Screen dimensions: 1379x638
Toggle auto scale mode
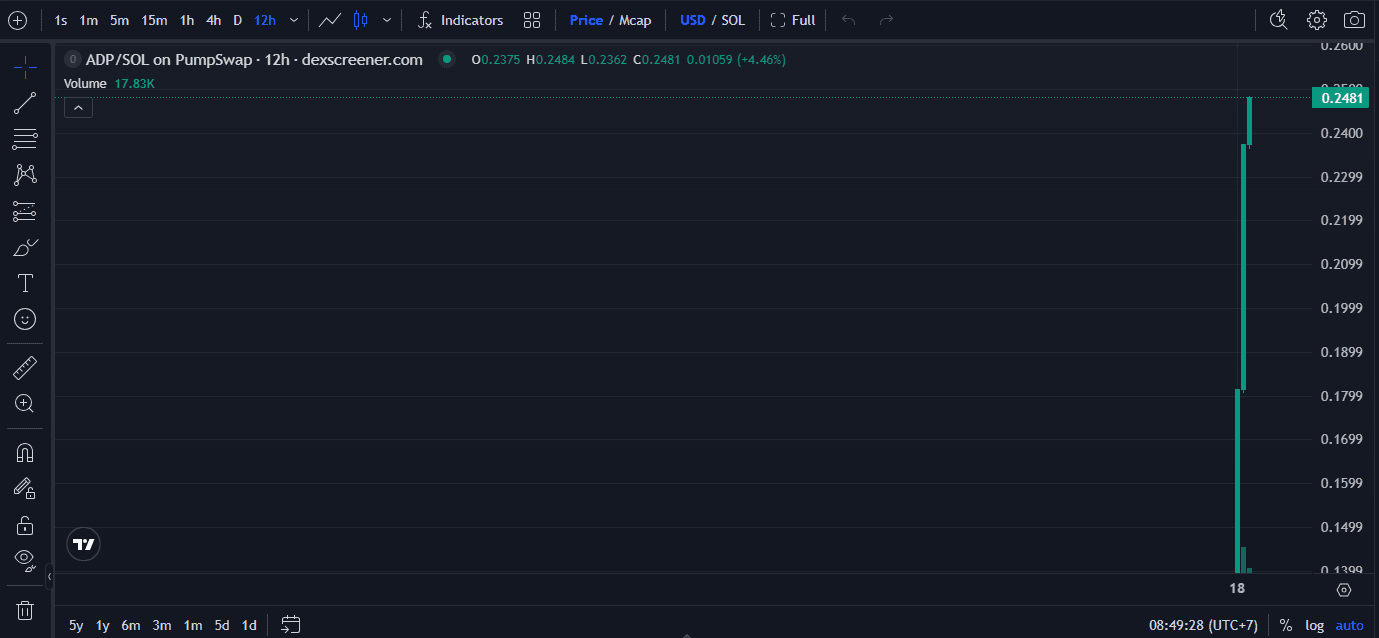point(1350,625)
